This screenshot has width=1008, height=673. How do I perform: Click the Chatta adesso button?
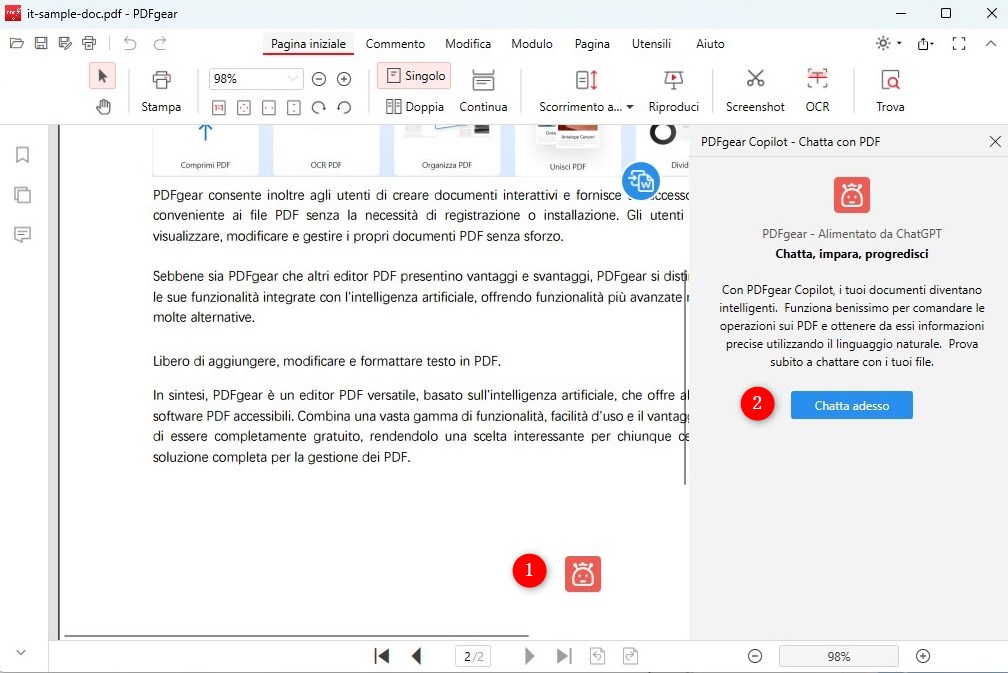tap(851, 405)
